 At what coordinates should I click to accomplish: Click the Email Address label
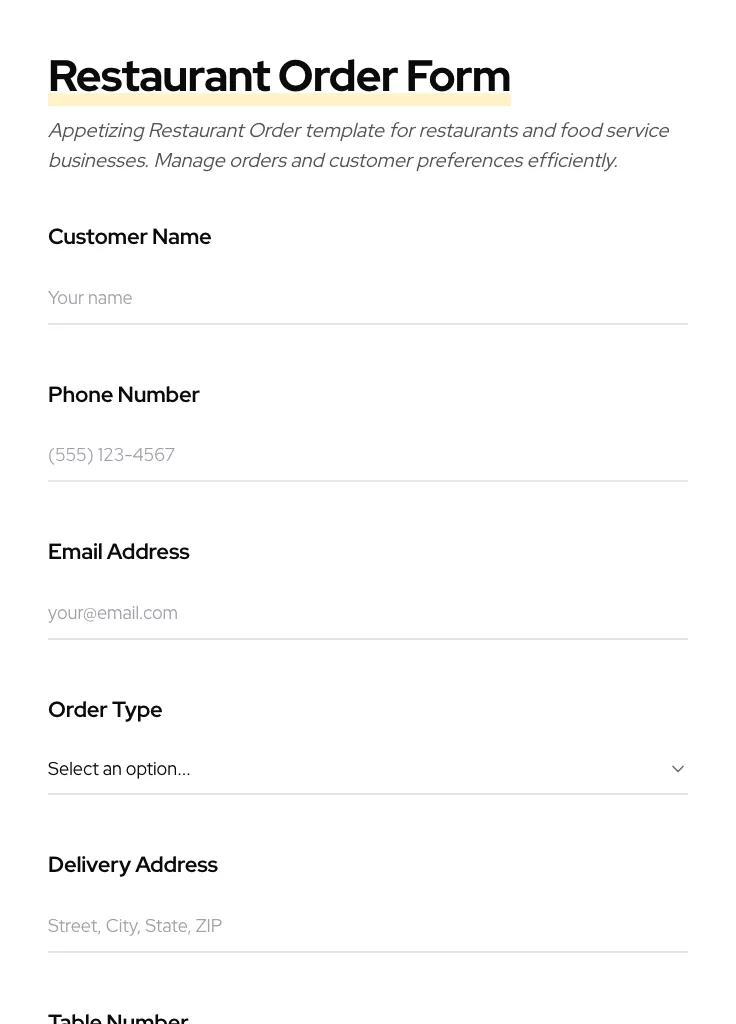118,552
